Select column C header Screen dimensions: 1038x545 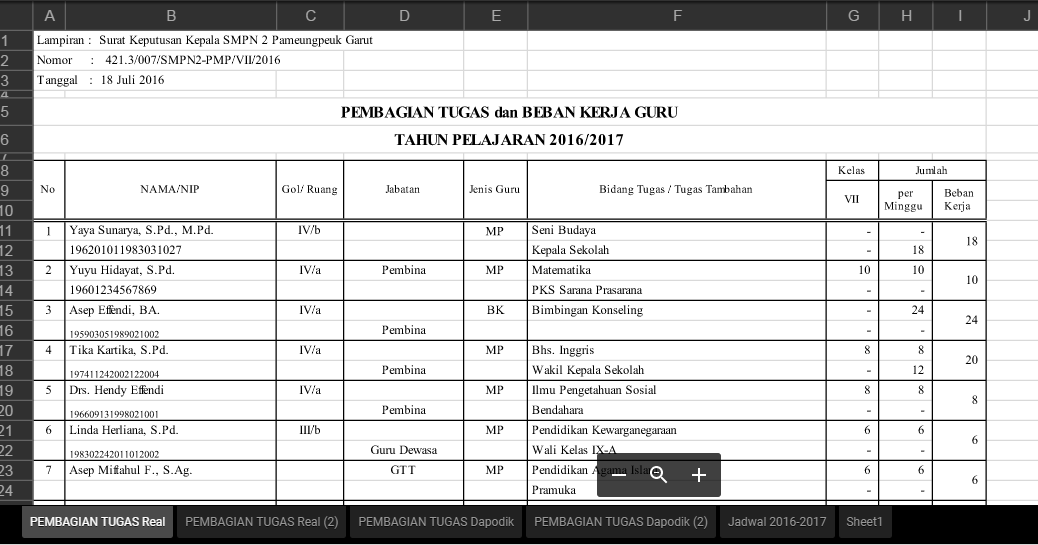[x=310, y=16]
